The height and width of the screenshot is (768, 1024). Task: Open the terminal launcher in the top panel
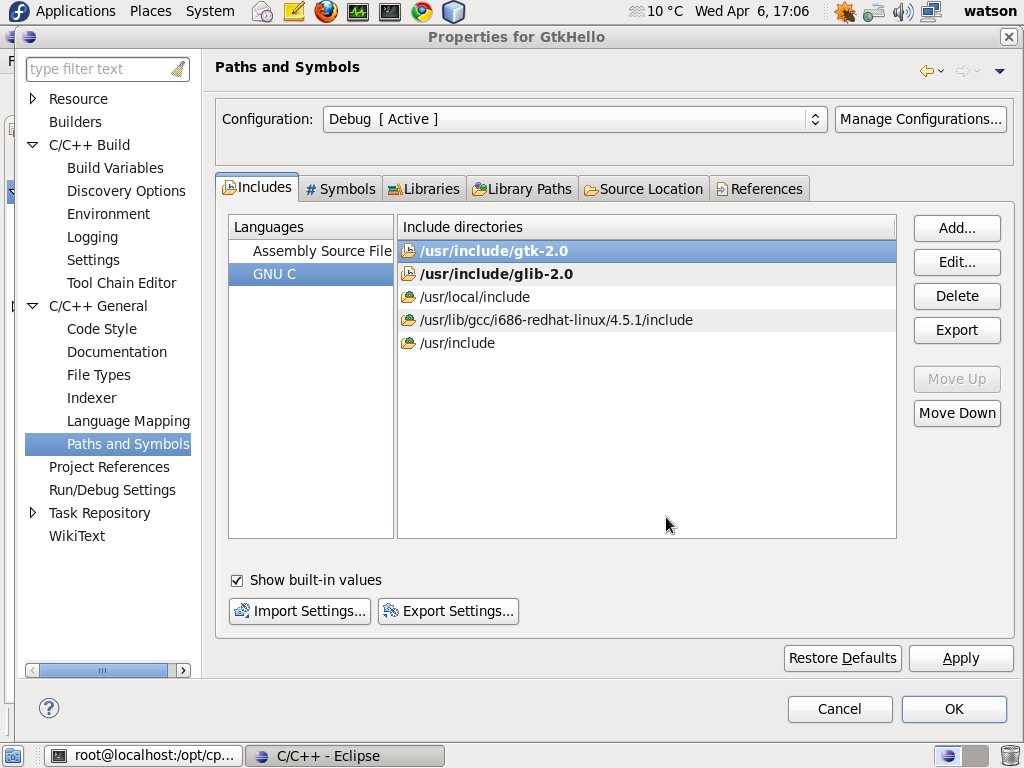[x=390, y=12]
